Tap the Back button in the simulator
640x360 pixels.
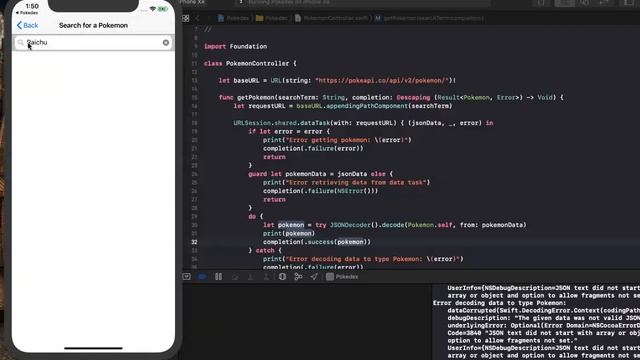[27, 25]
